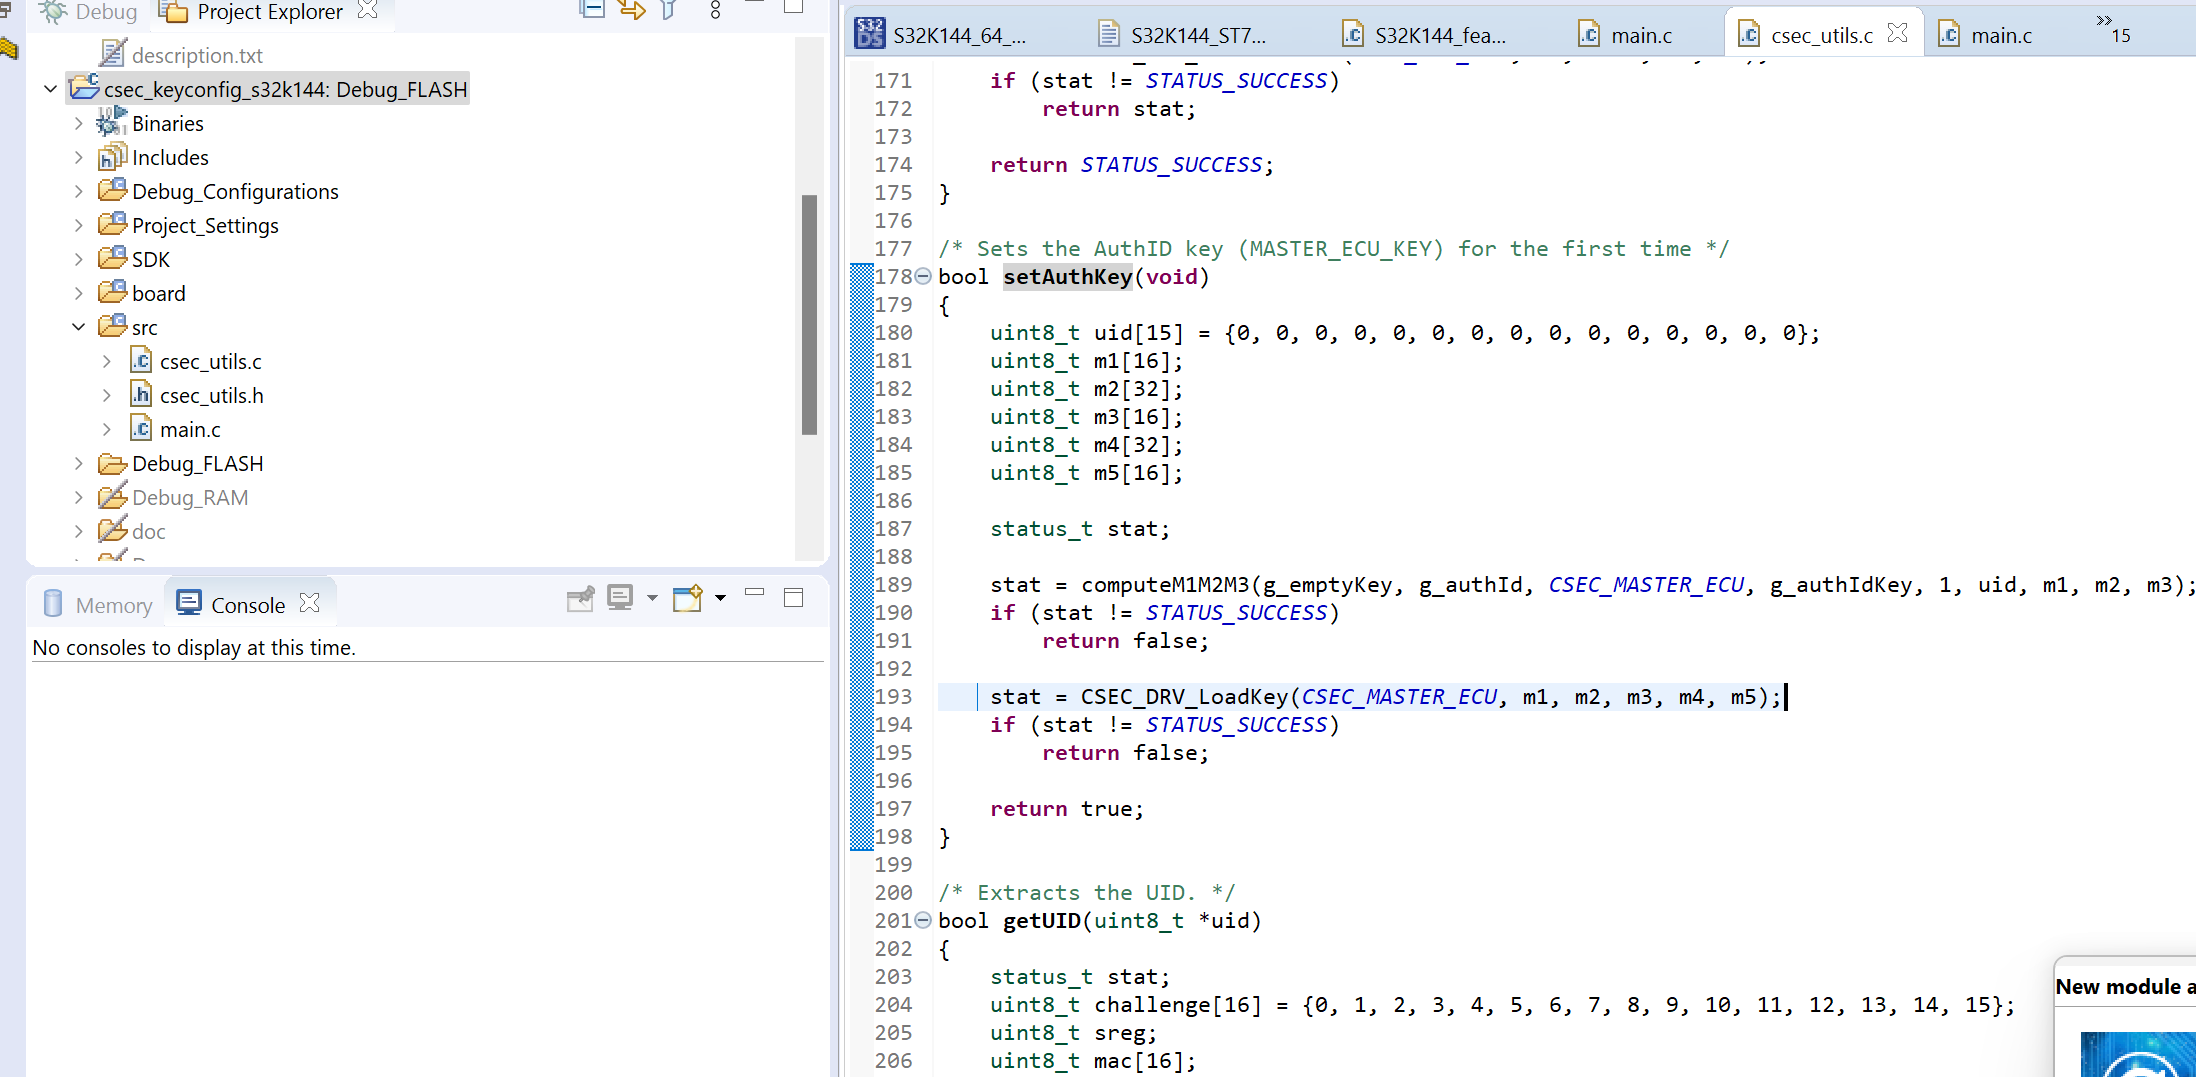The width and height of the screenshot is (2196, 1077).
Task: Open a new console via Open Console icon
Action: click(687, 598)
